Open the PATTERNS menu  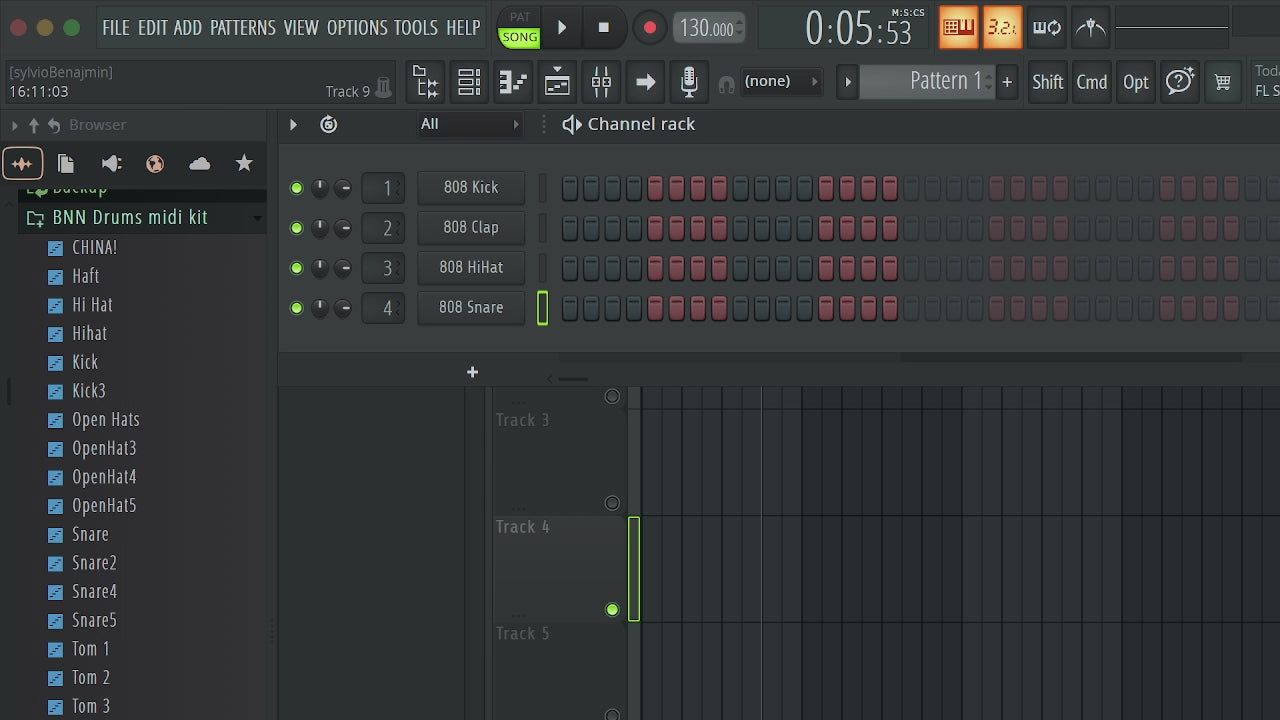243,27
